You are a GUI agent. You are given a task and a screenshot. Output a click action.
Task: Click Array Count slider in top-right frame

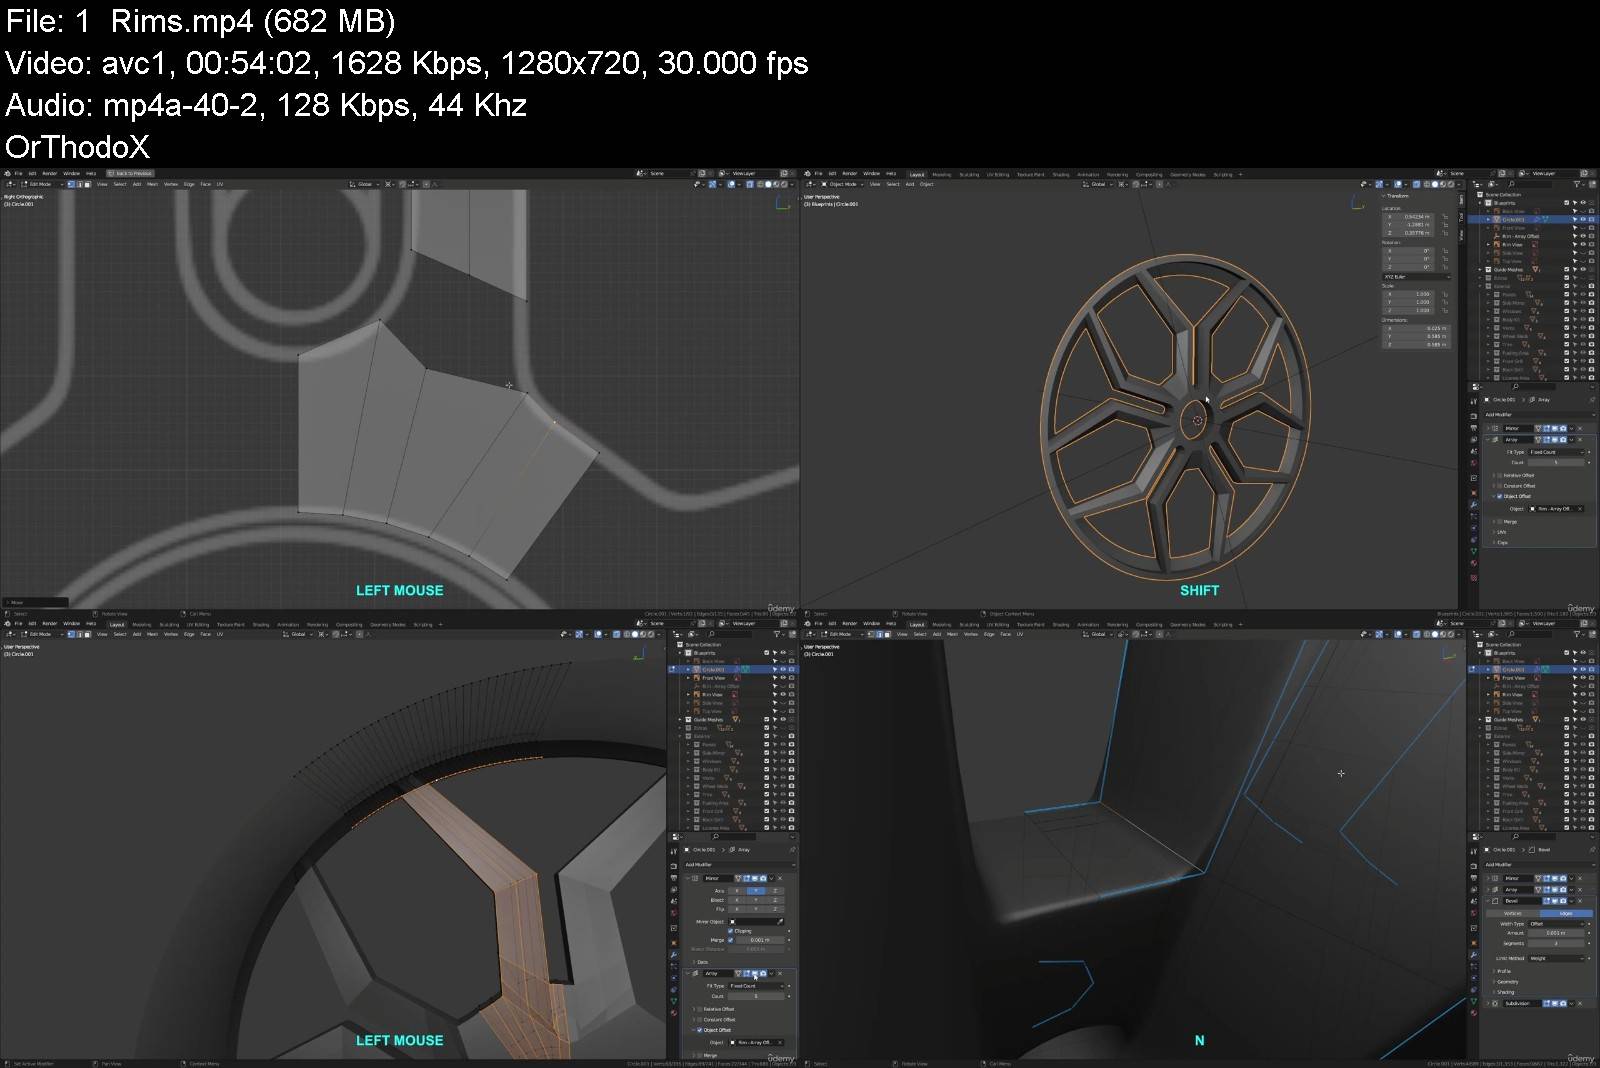(1556, 462)
